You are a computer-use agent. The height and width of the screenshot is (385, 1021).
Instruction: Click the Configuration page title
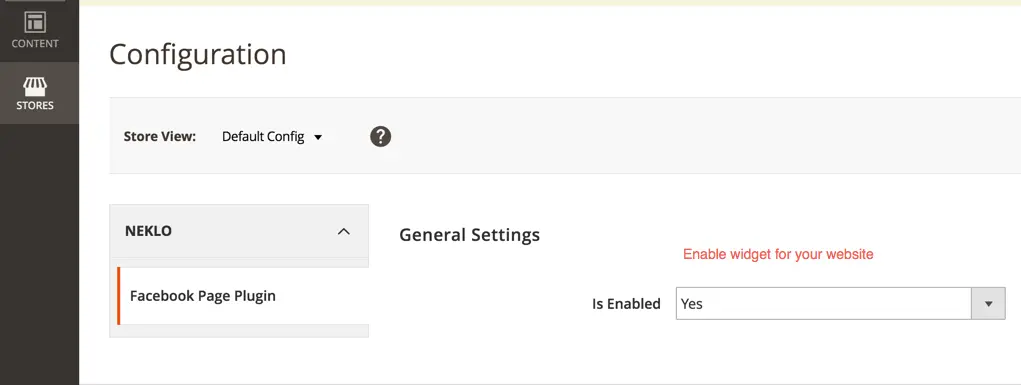click(x=198, y=54)
